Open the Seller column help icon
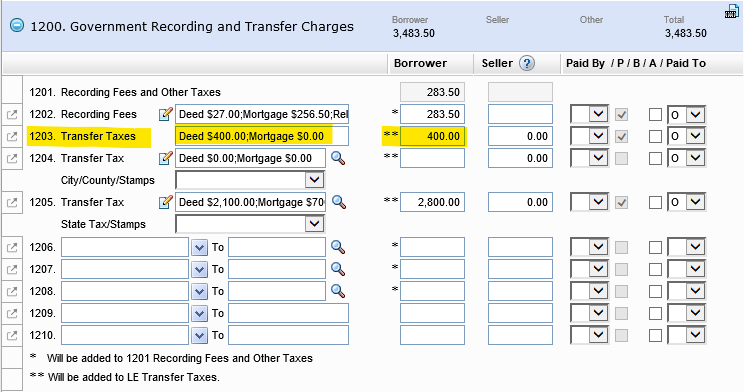Image resolution: width=744 pixels, height=392 pixels. point(527,63)
